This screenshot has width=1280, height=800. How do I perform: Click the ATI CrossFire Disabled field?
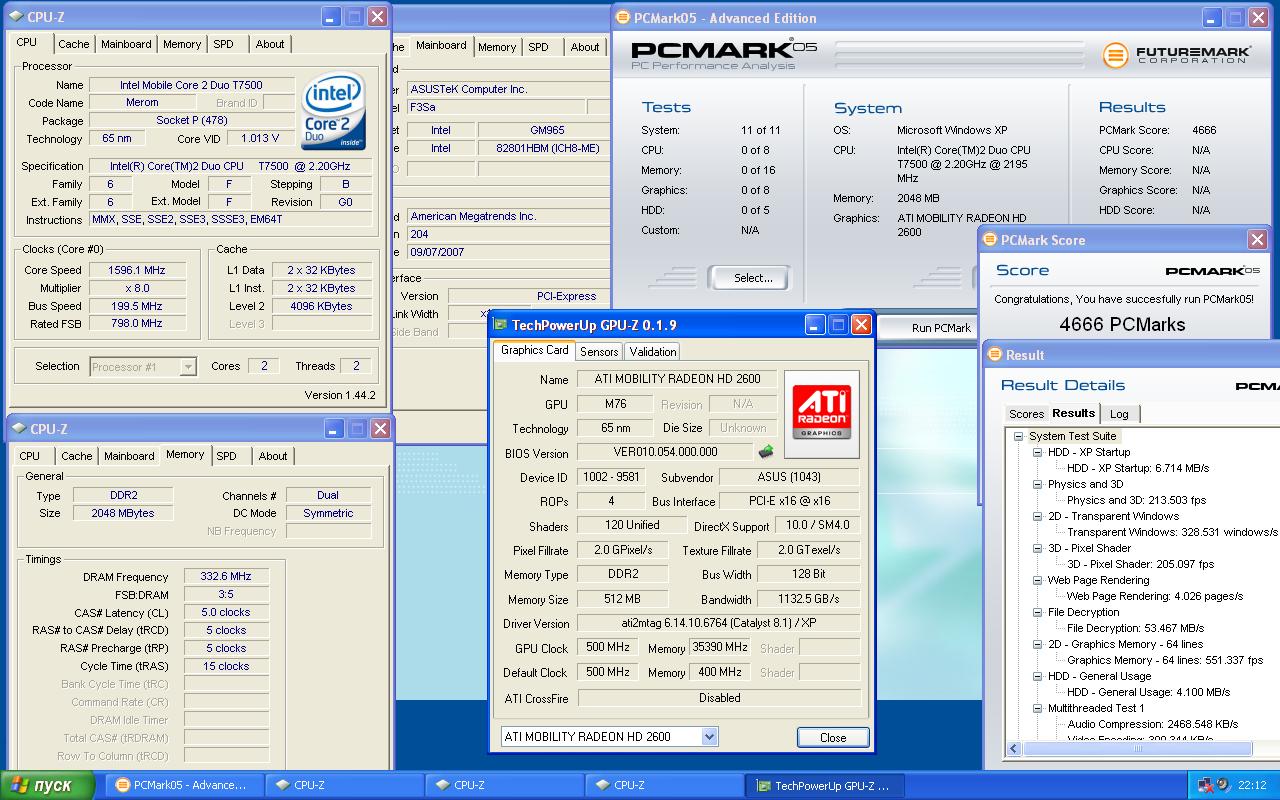(x=719, y=698)
